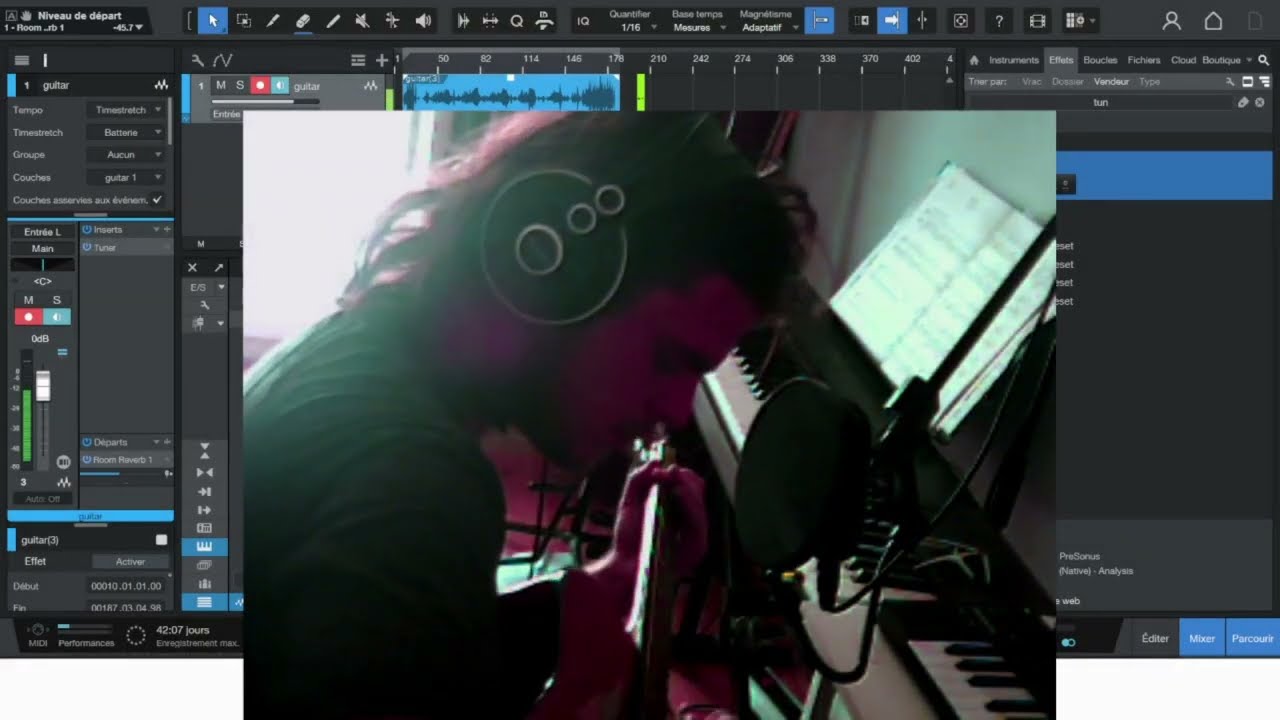
Task: Click the browser search magnifier icon
Action: (x=1264, y=60)
